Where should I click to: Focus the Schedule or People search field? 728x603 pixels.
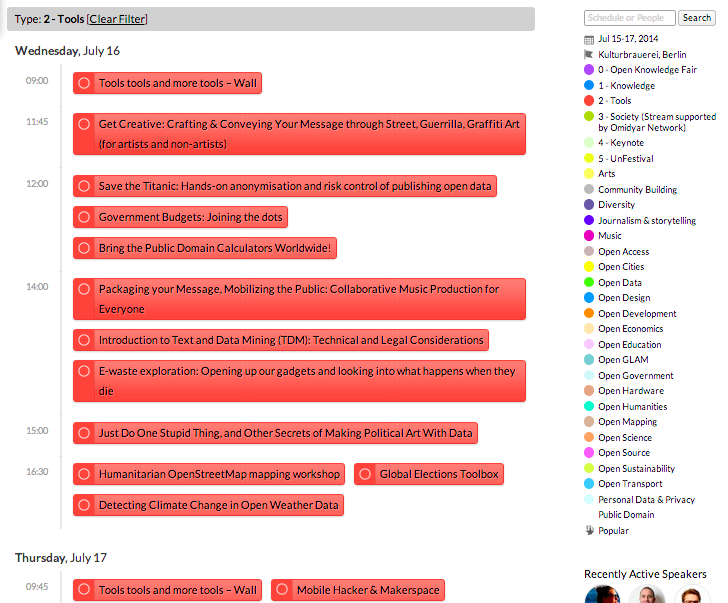(x=630, y=18)
